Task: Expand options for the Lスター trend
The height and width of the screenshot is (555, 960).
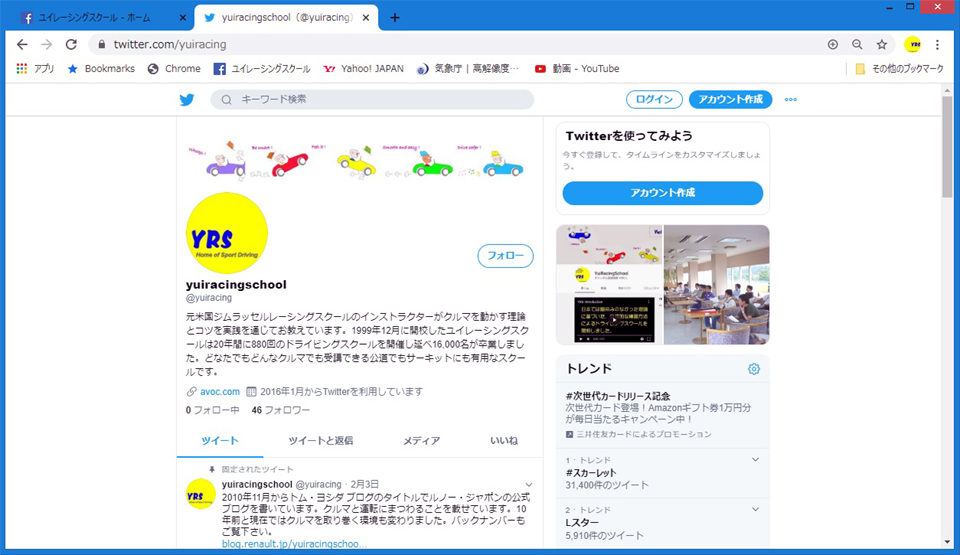Action: tap(755, 510)
